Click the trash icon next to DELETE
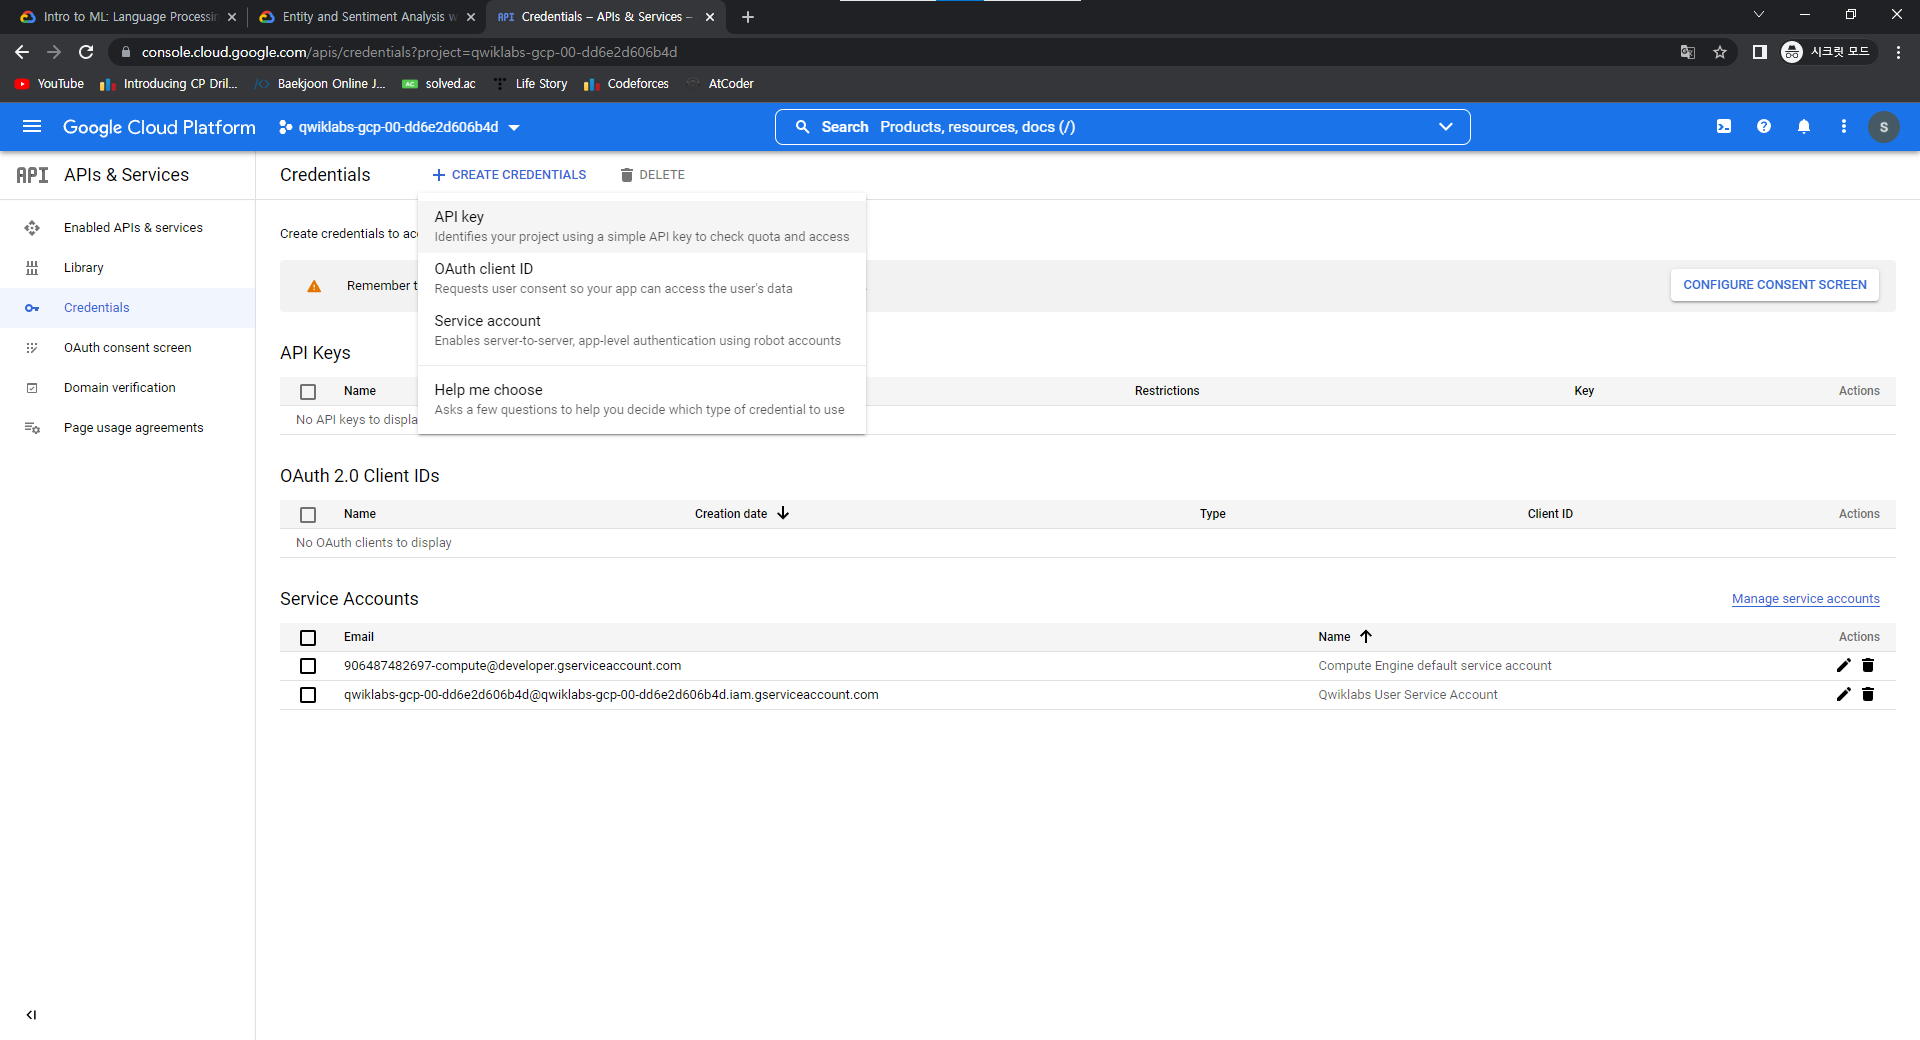 pos(627,175)
